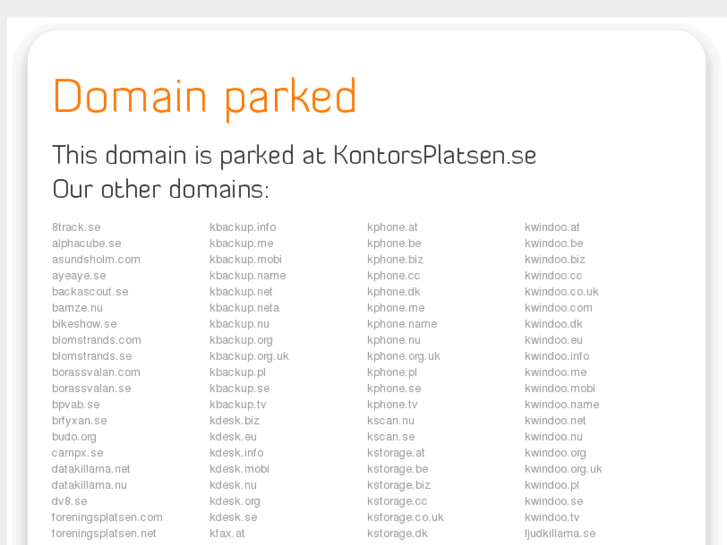The image size is (727, 545).
Task: Visit the backascout.se link
Action: click(90, 292)
